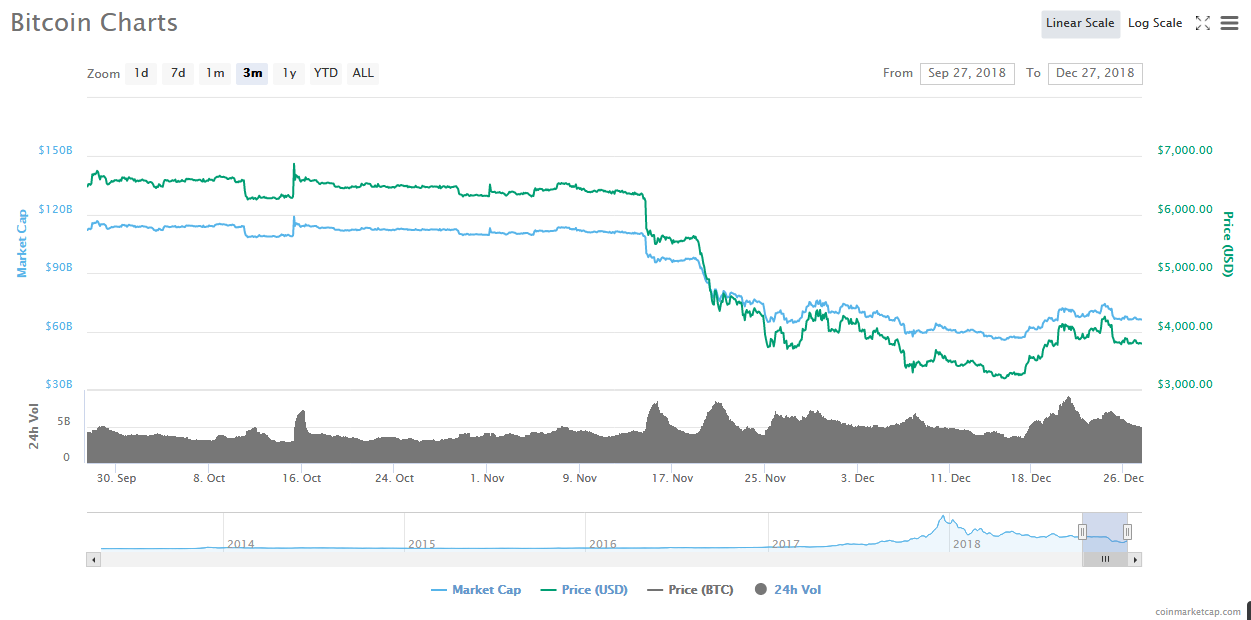
Task: Open the chart hamburger menu
Action: pos(1229,23)
